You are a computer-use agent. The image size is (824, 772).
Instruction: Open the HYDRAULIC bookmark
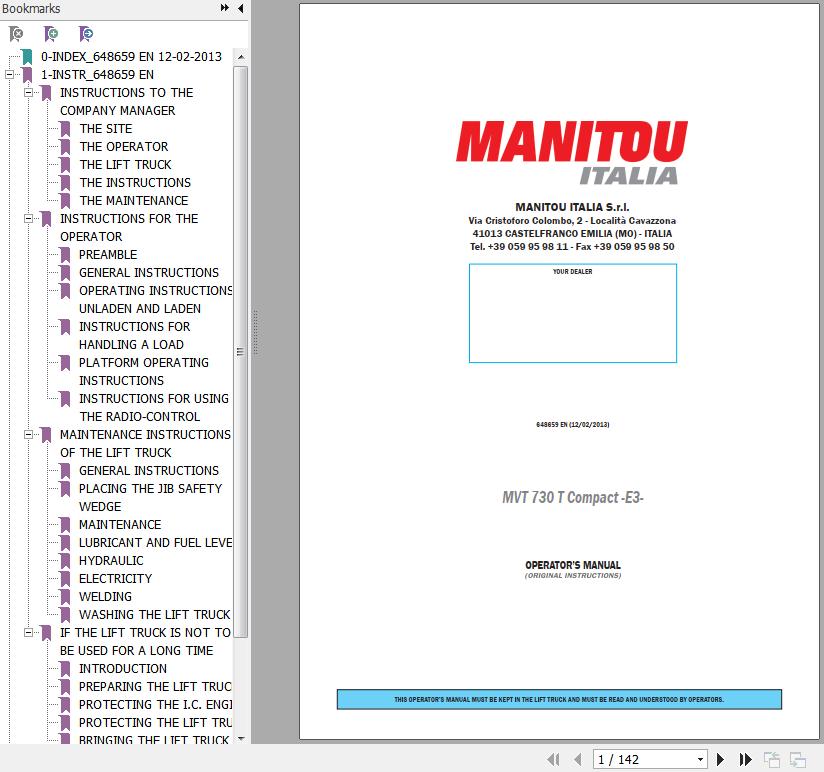click(111, 561)
